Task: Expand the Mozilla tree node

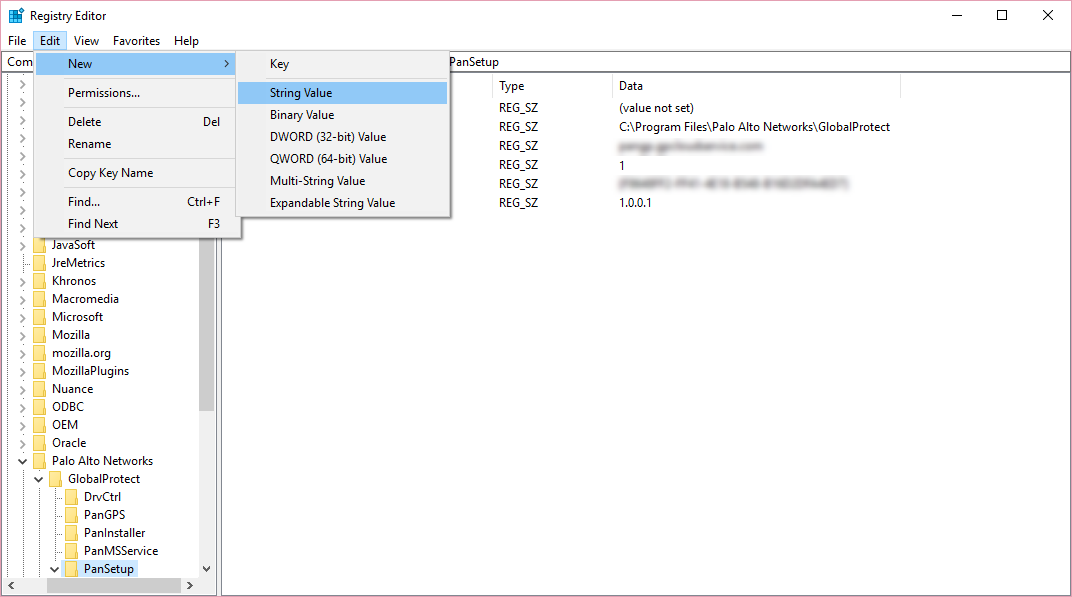Action: [x=23, y=335]
